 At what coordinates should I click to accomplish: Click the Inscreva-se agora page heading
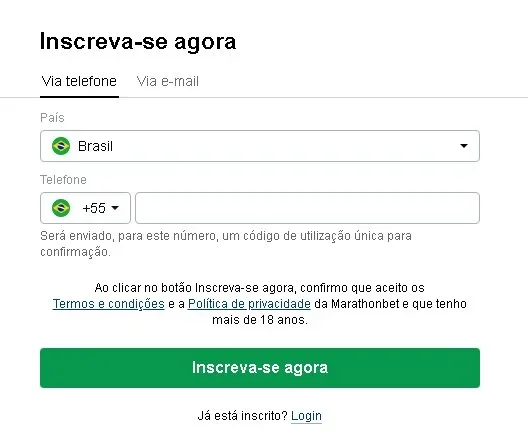click(138, 42)
